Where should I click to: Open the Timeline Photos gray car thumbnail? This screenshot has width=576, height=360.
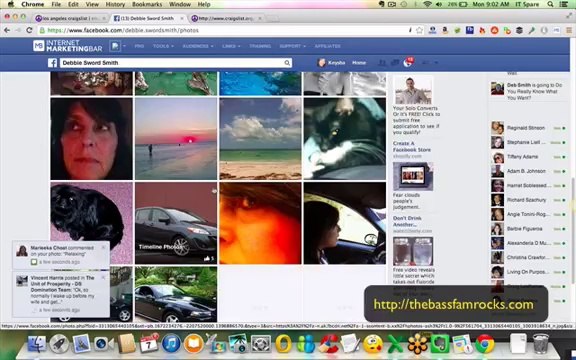click(x=176, y=223)
